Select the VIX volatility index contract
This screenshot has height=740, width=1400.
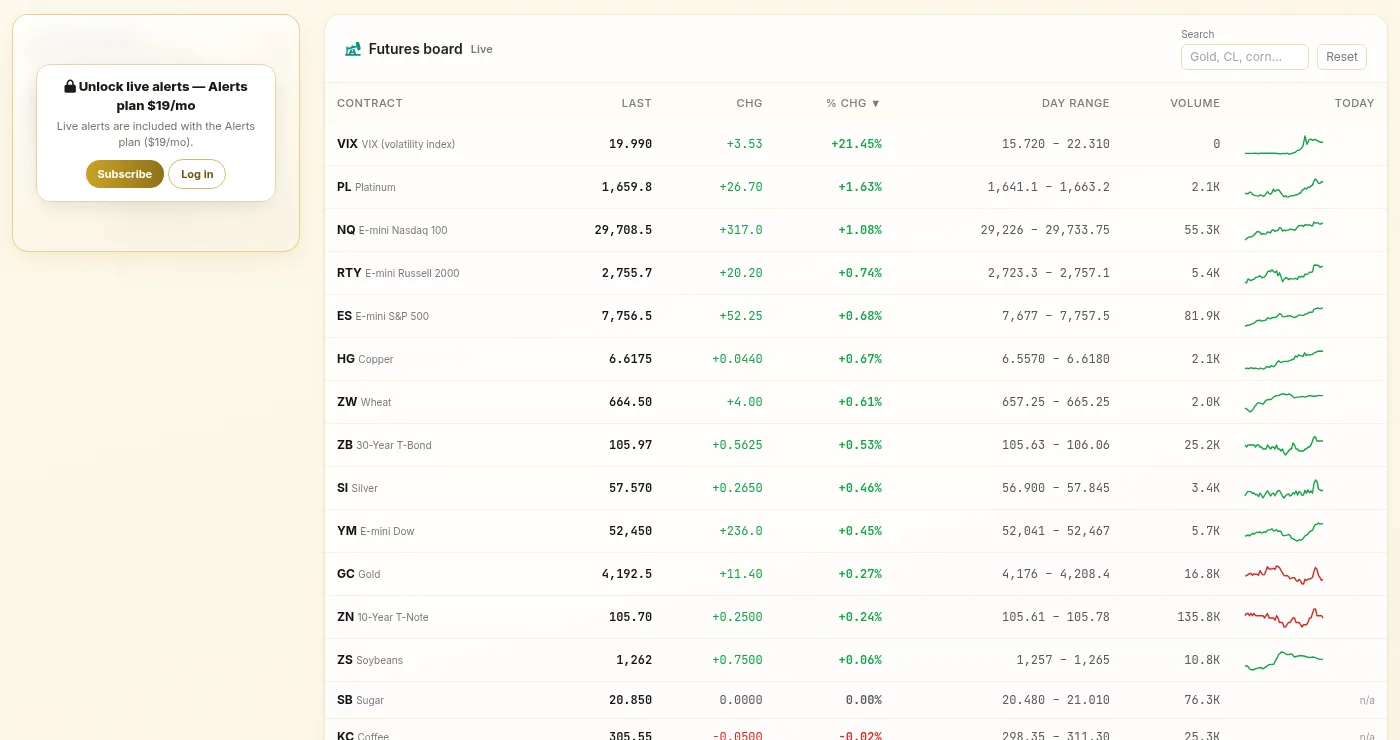pyautogui.click(x=396, y=144)
